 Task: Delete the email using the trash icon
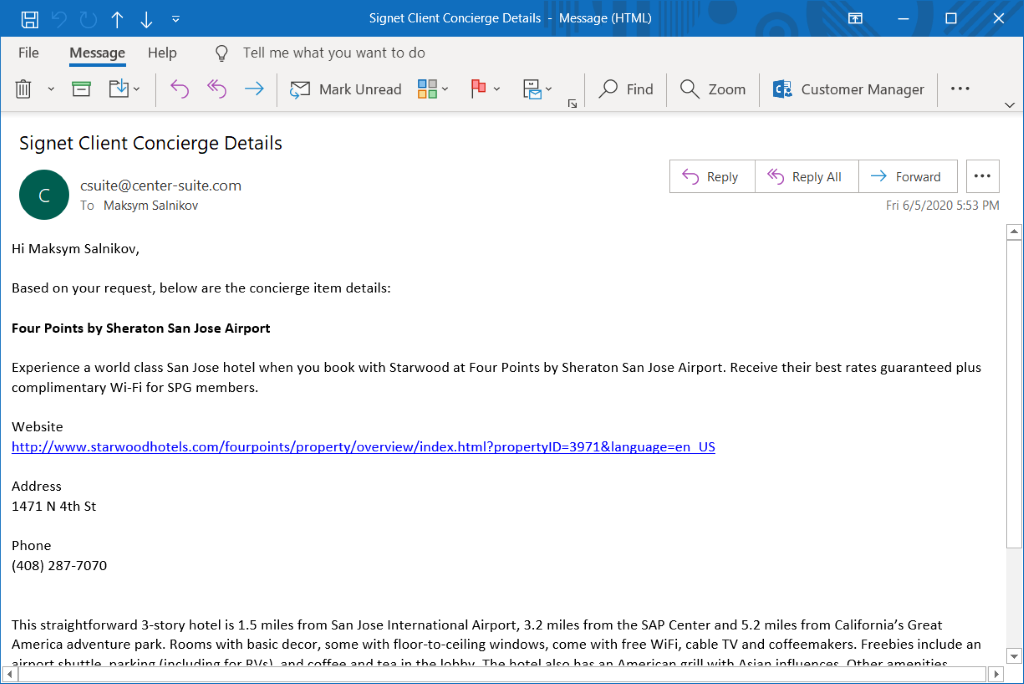click(22, 89)
